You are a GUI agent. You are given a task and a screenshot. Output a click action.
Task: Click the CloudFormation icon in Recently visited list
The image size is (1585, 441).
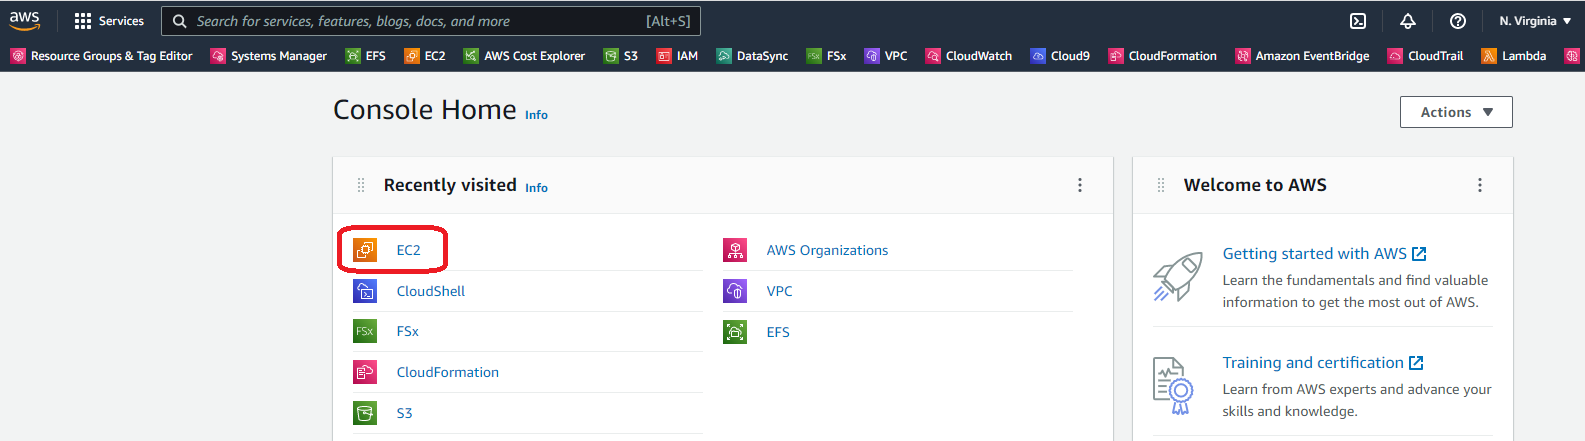pos(365,372)
